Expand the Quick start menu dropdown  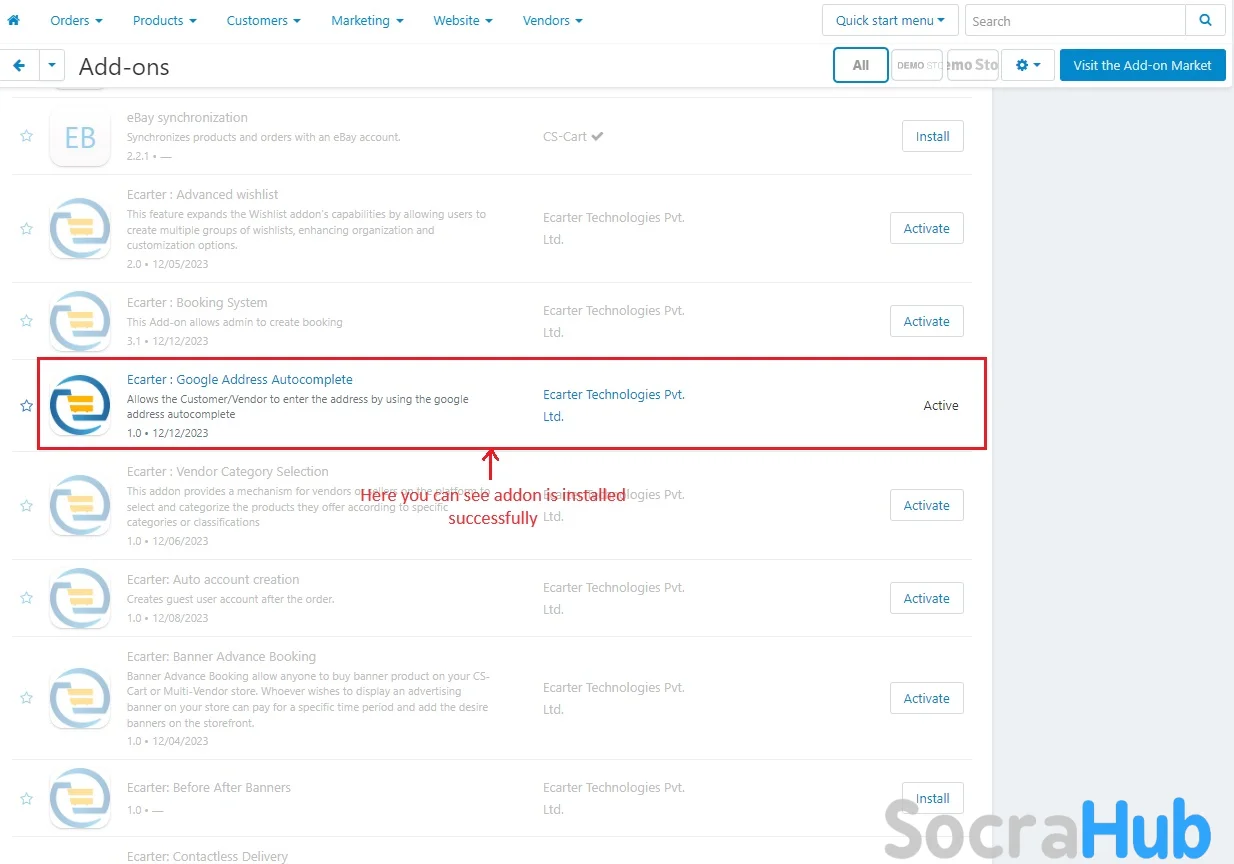pyautogui.click(x=890, y=20)
